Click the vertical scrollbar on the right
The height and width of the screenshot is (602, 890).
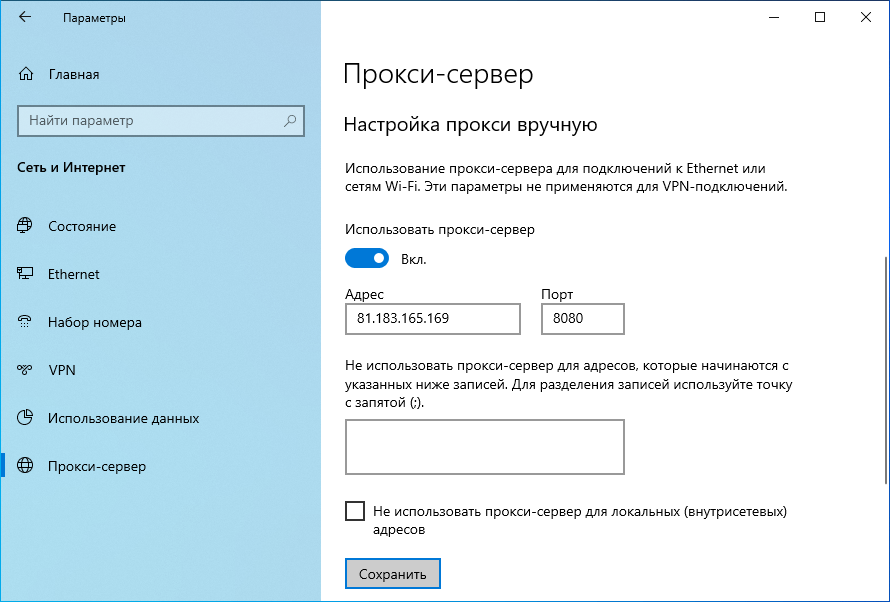click(x=886, y=370)
